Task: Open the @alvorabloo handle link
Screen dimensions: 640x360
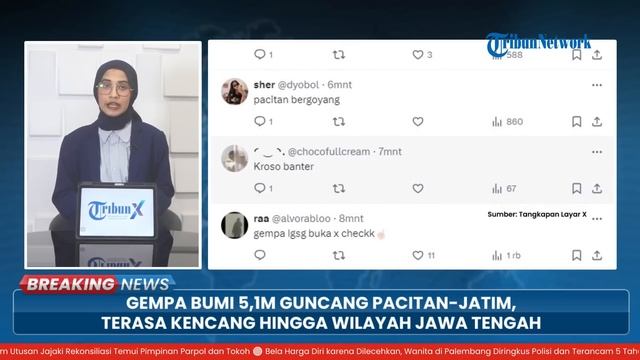Action: point(301,219)
